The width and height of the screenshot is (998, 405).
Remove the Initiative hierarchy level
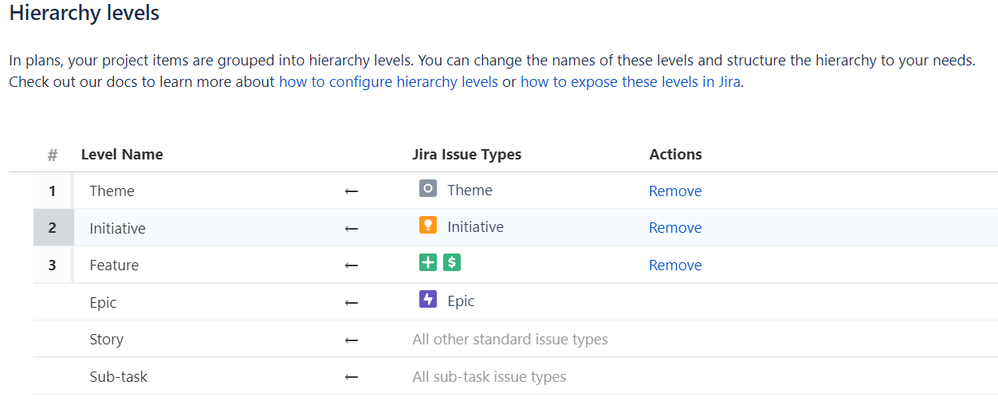pos(675,228)
